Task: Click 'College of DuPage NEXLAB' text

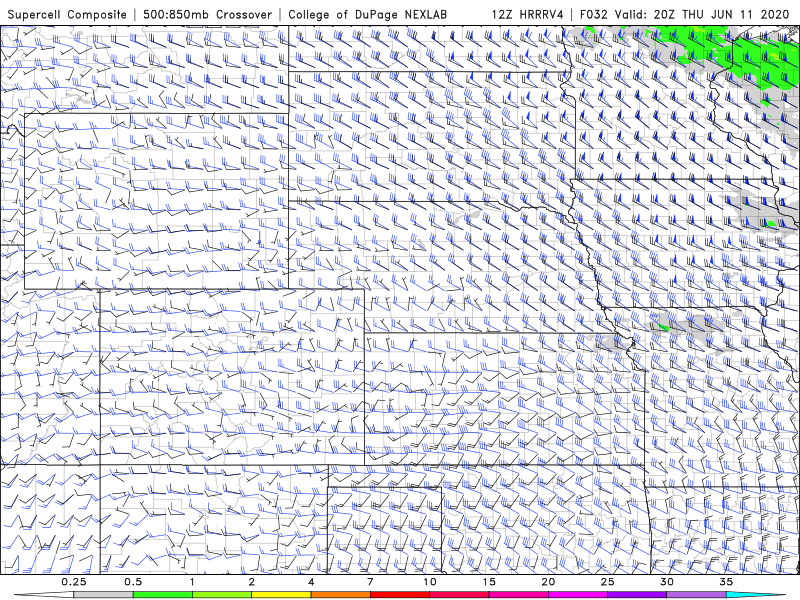Action: [x=367, y=14]
